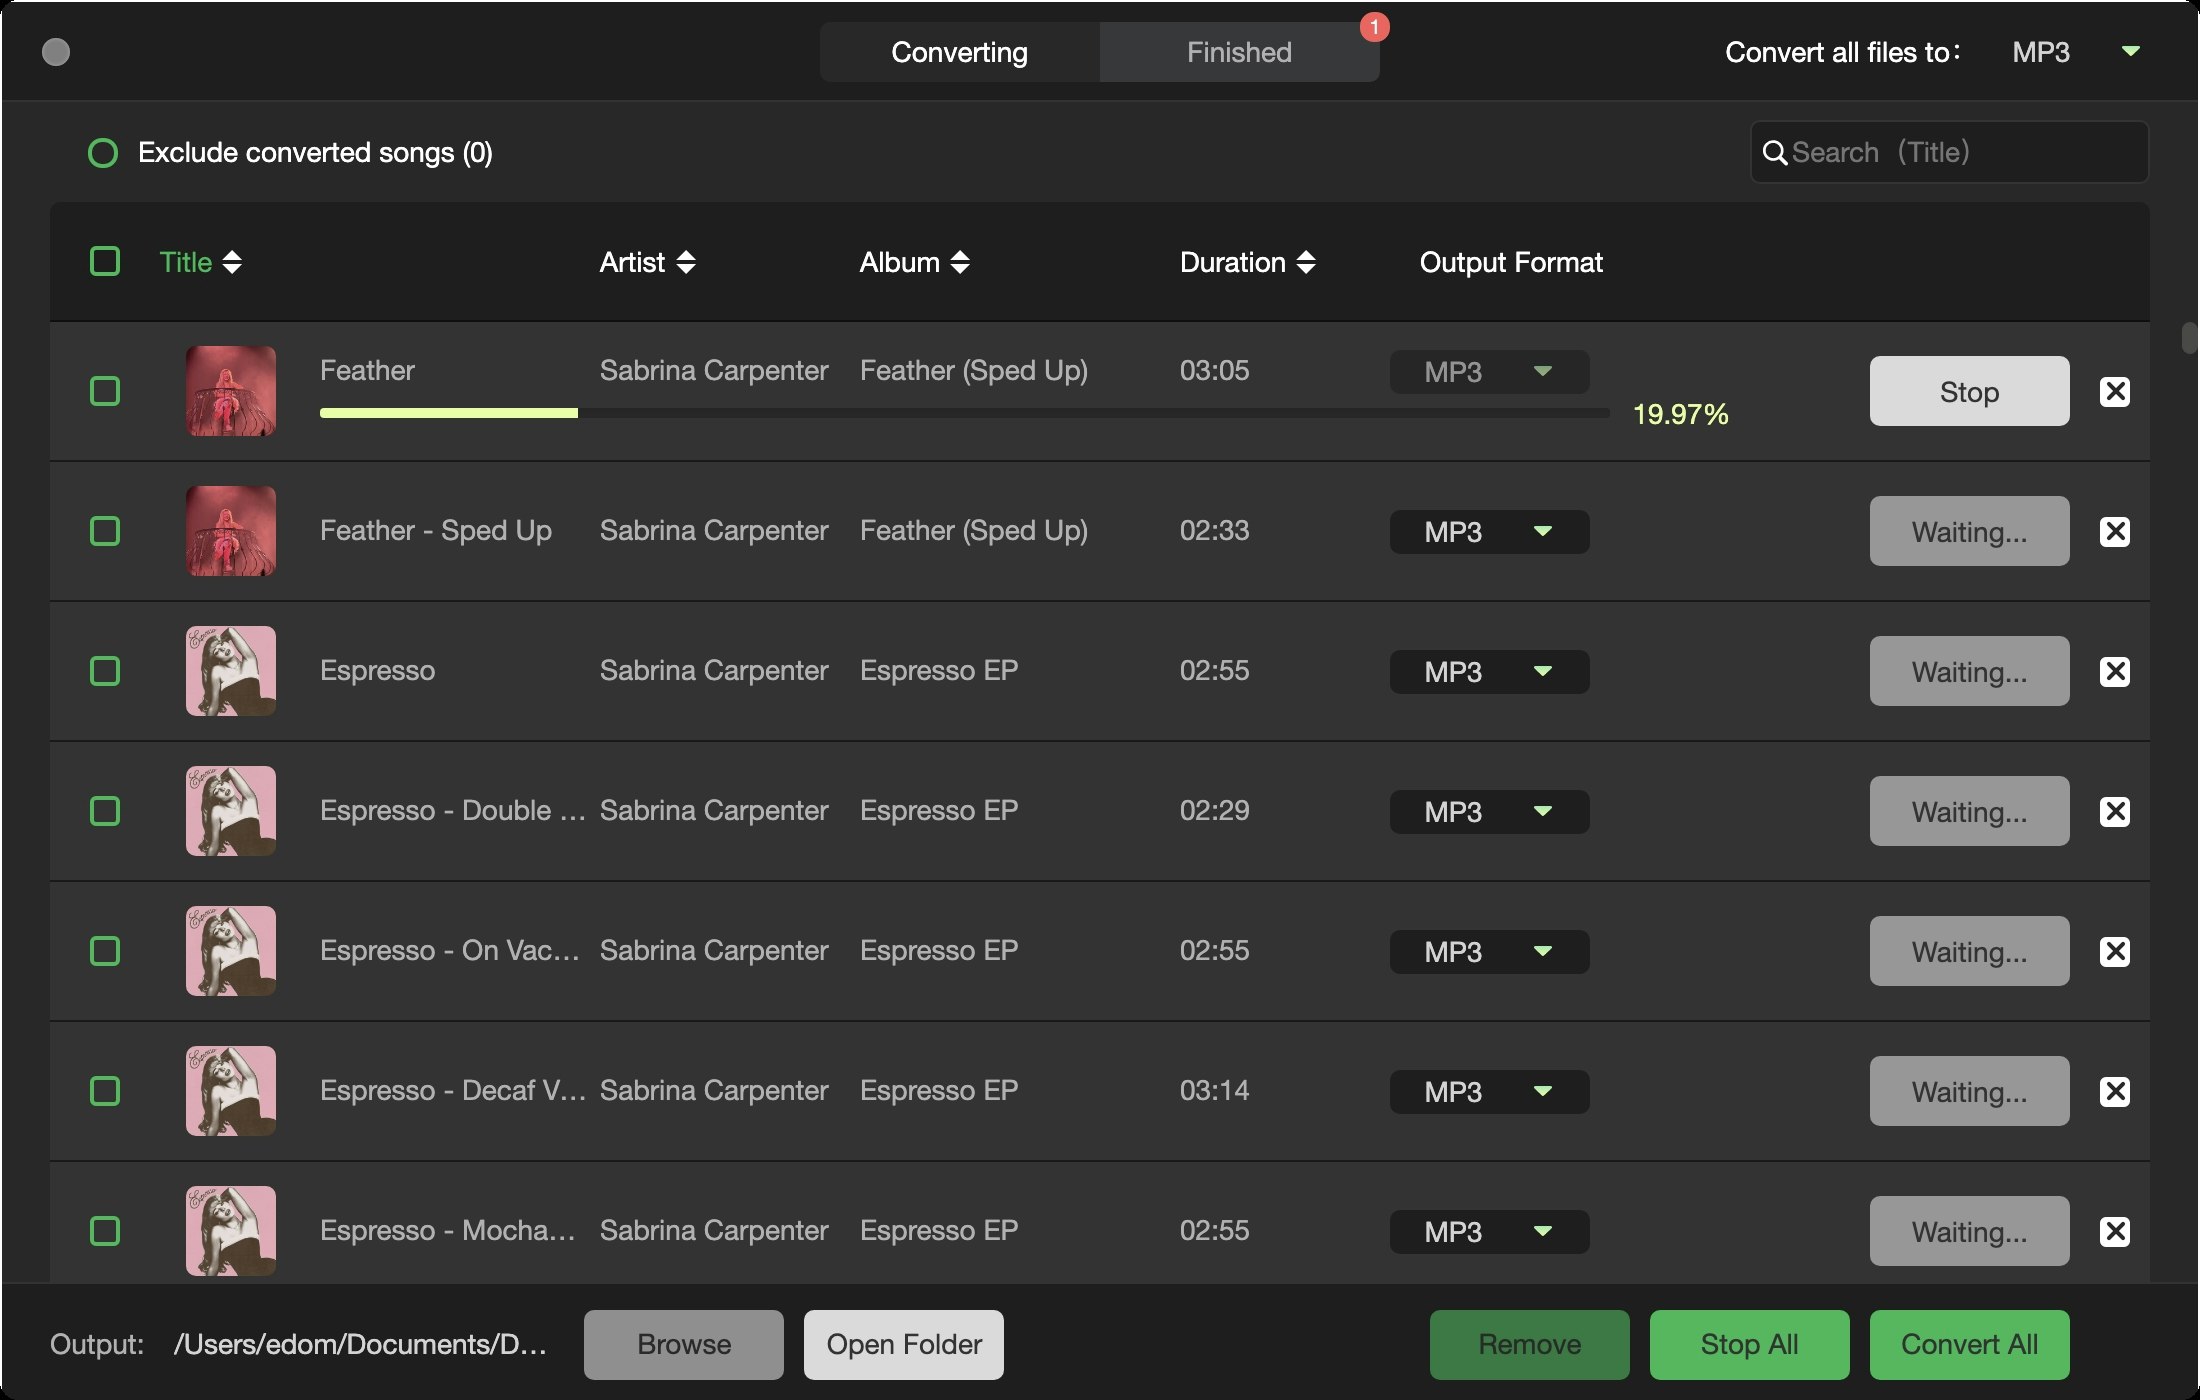This screenshot has height=1400, width=2200.
Task: Check the Espresso - Double row checkbox
Action: click(x=105, y=811)
